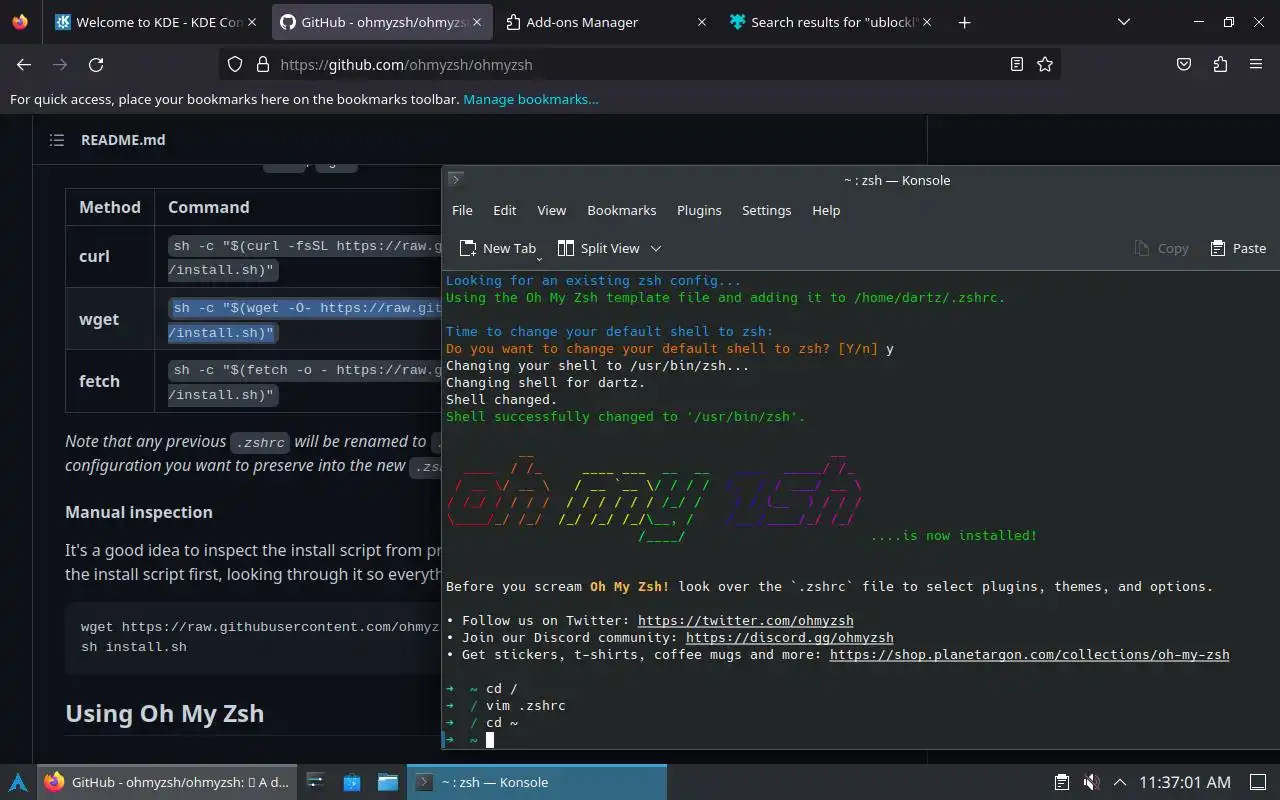Expand the Split View dropdown arrow
Screen dimensions: 1280x800
(x=656, y=248)
